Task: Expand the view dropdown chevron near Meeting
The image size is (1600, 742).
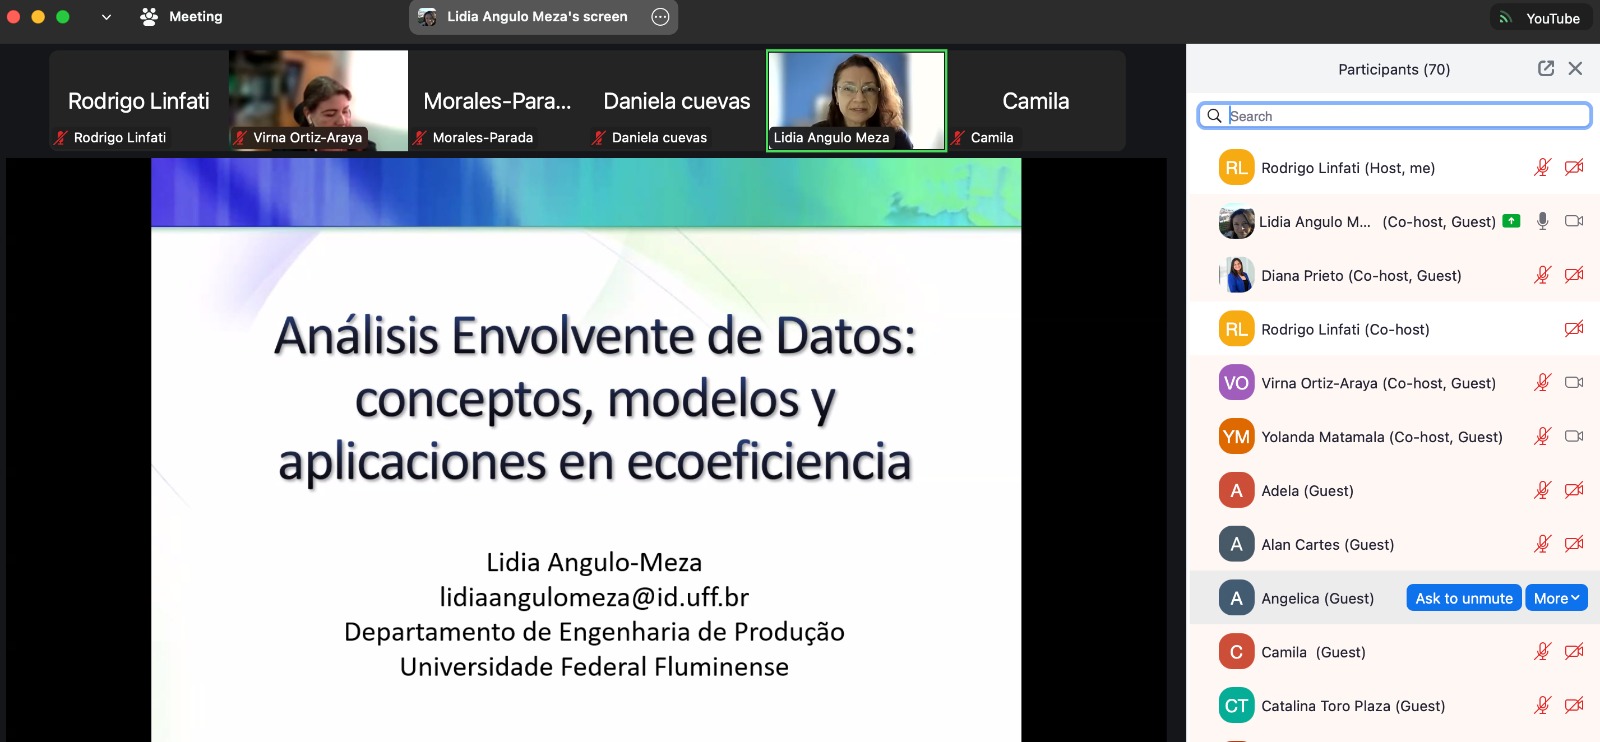Action: click(106, 17)
